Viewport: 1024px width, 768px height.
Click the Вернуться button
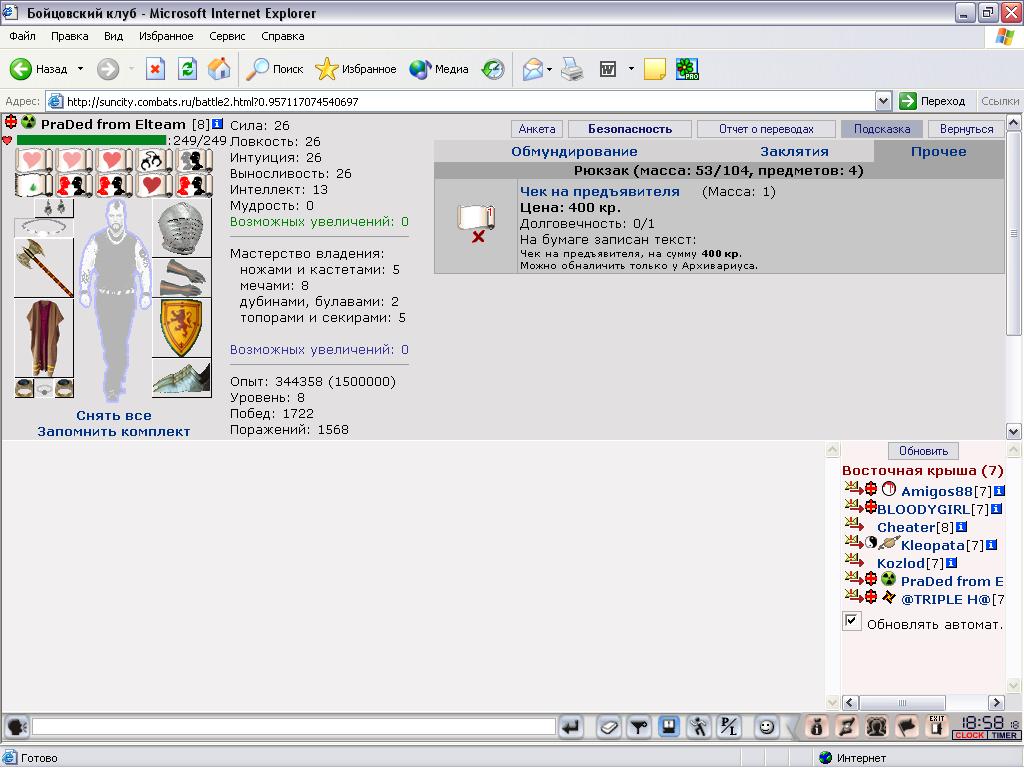click(x=967, y=129)
